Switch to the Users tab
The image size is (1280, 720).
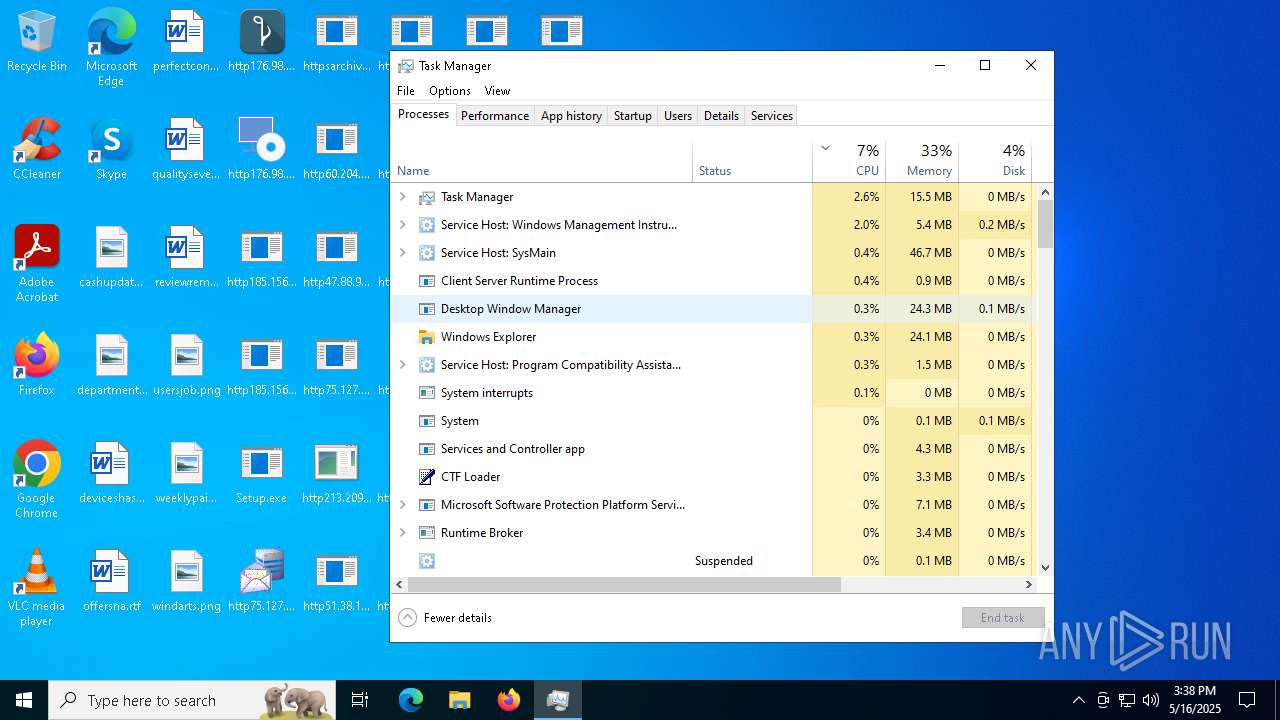coord(678,116)
